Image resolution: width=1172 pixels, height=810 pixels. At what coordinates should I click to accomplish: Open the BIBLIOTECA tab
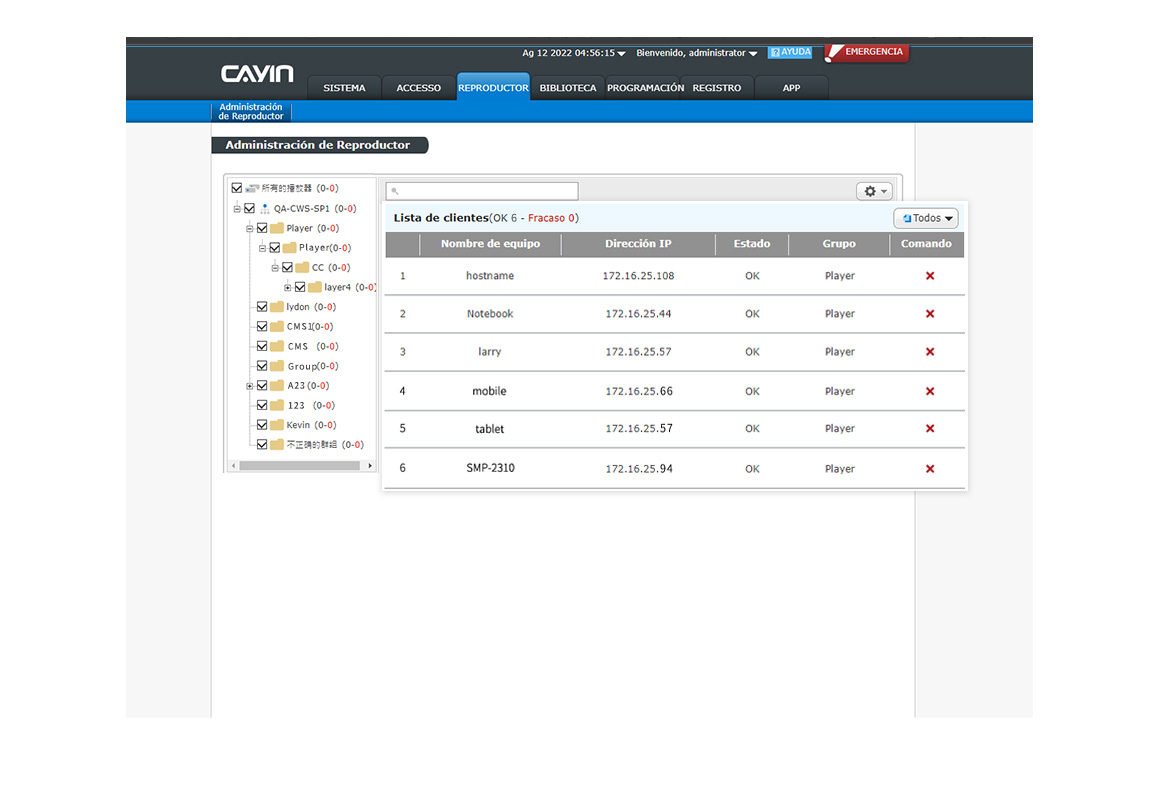point(568,87)
